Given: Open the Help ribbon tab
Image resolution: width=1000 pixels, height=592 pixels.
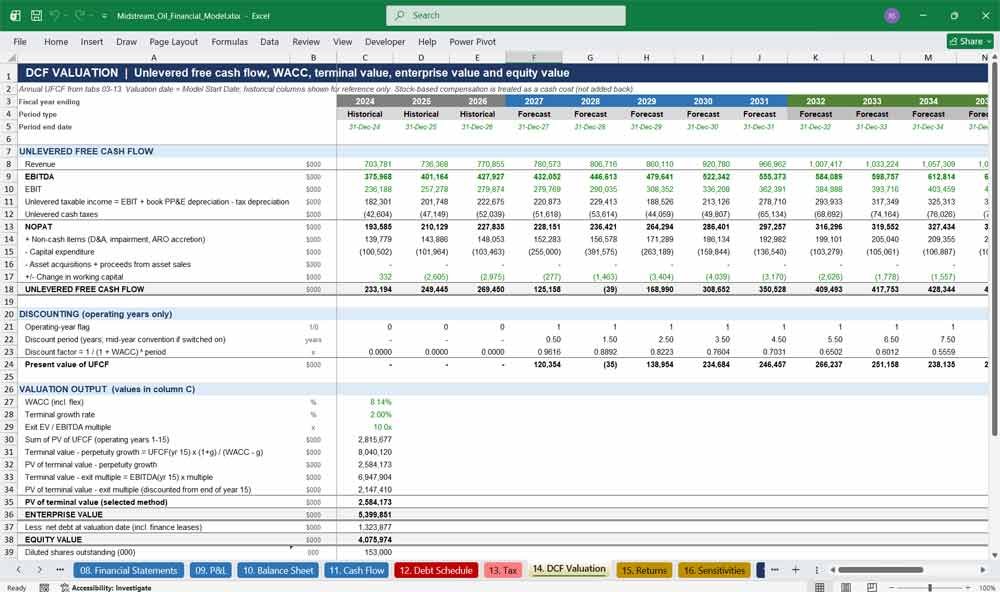Looking at the screenshot, I should [x=427, y=41].
